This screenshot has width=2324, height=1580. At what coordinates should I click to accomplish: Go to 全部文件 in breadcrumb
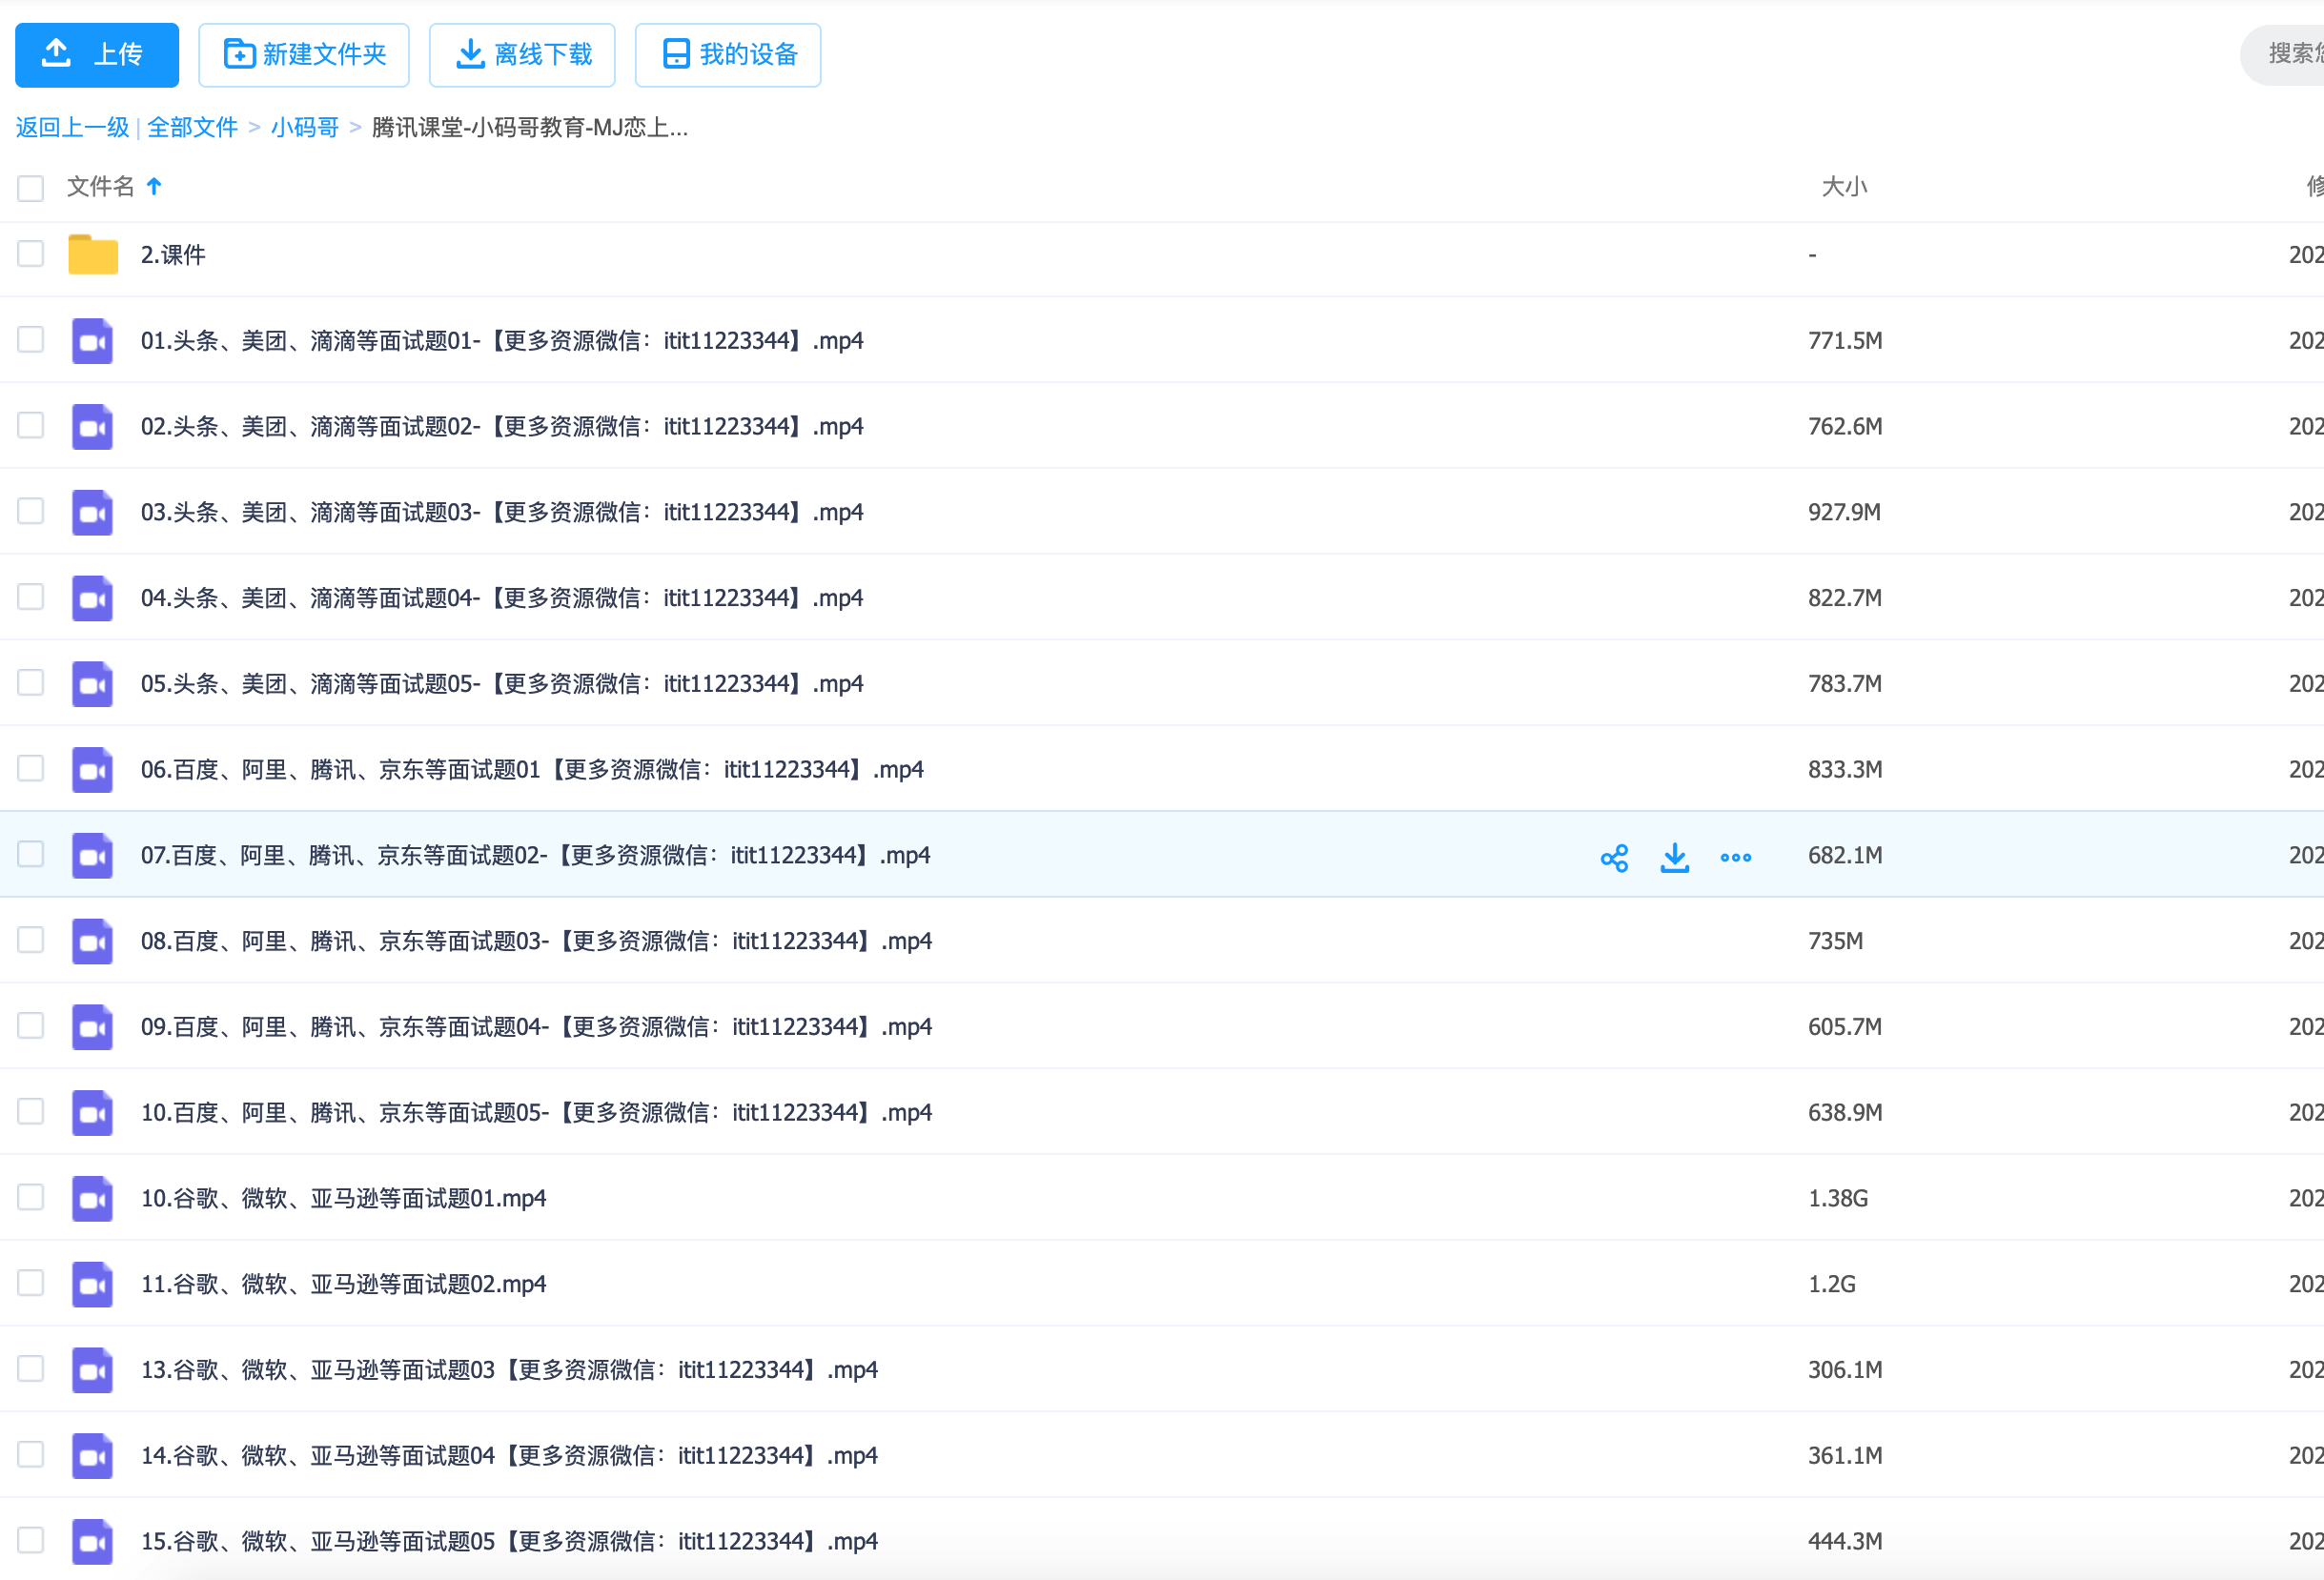(192, 128)
